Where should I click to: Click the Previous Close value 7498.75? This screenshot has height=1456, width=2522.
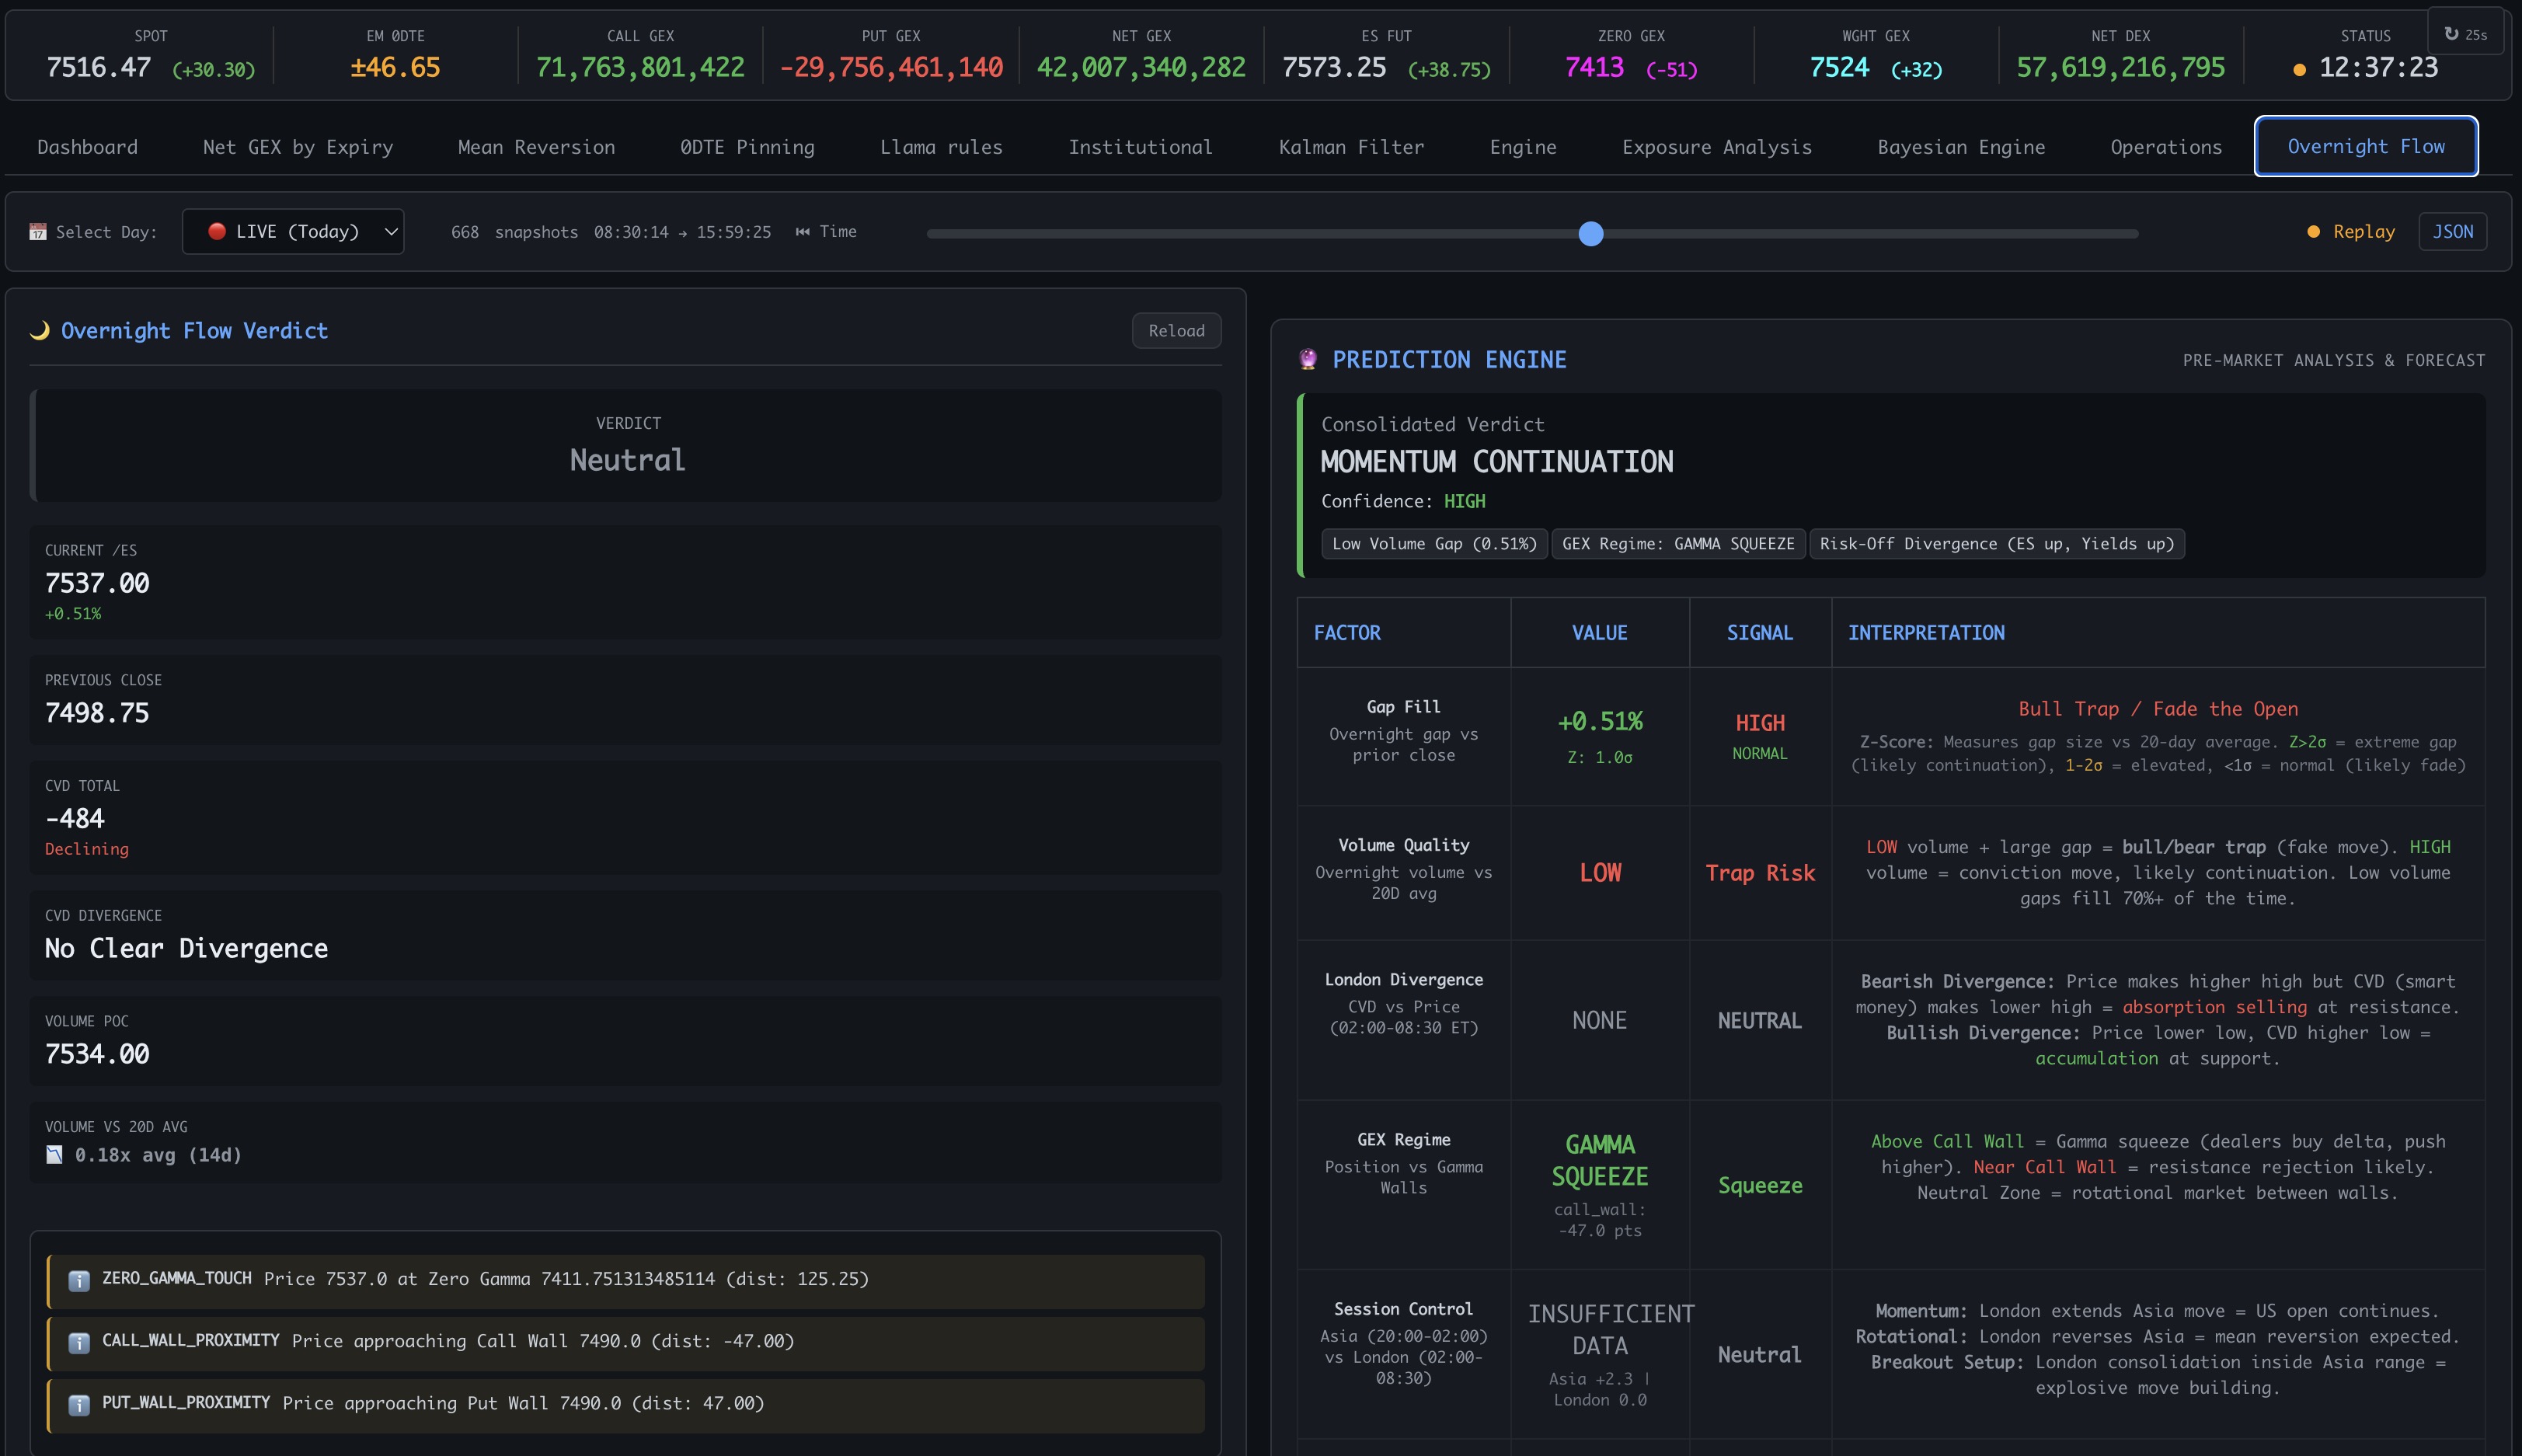coord(97,713)
